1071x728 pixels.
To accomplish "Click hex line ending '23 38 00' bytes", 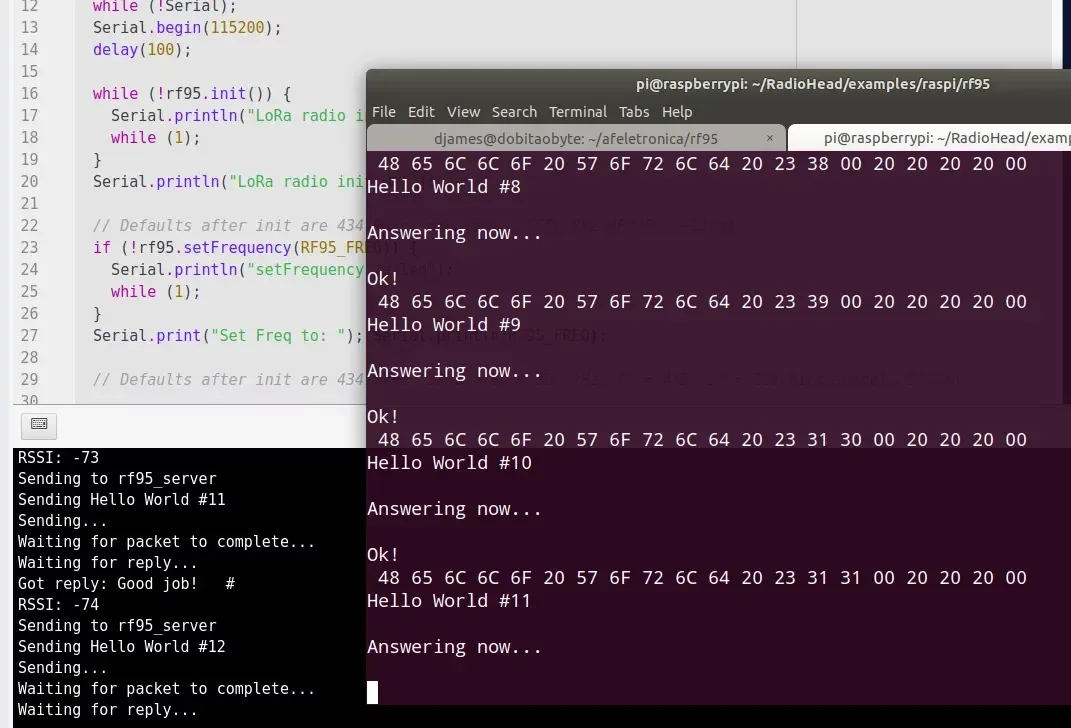I will [702, 164].
